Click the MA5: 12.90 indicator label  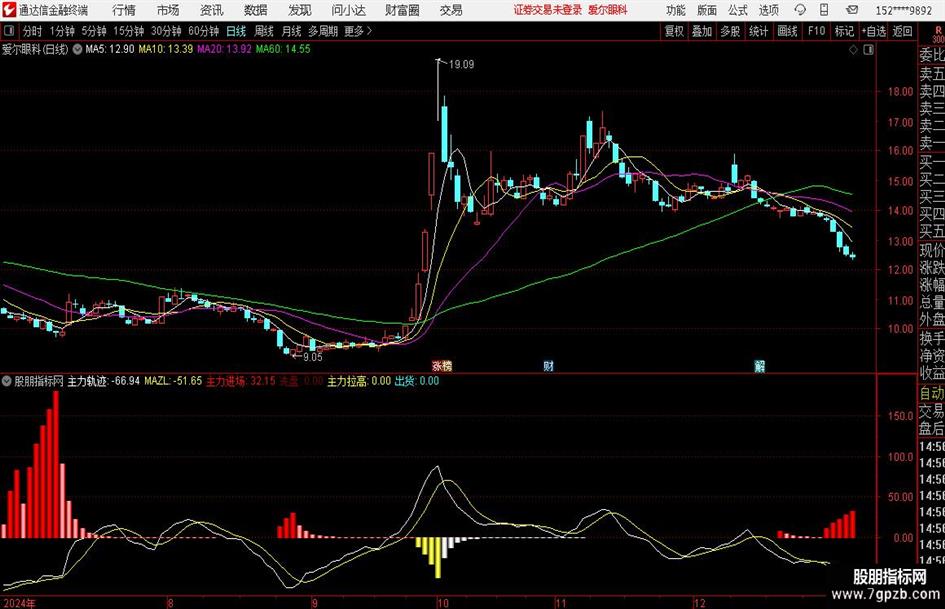[110, 49]
